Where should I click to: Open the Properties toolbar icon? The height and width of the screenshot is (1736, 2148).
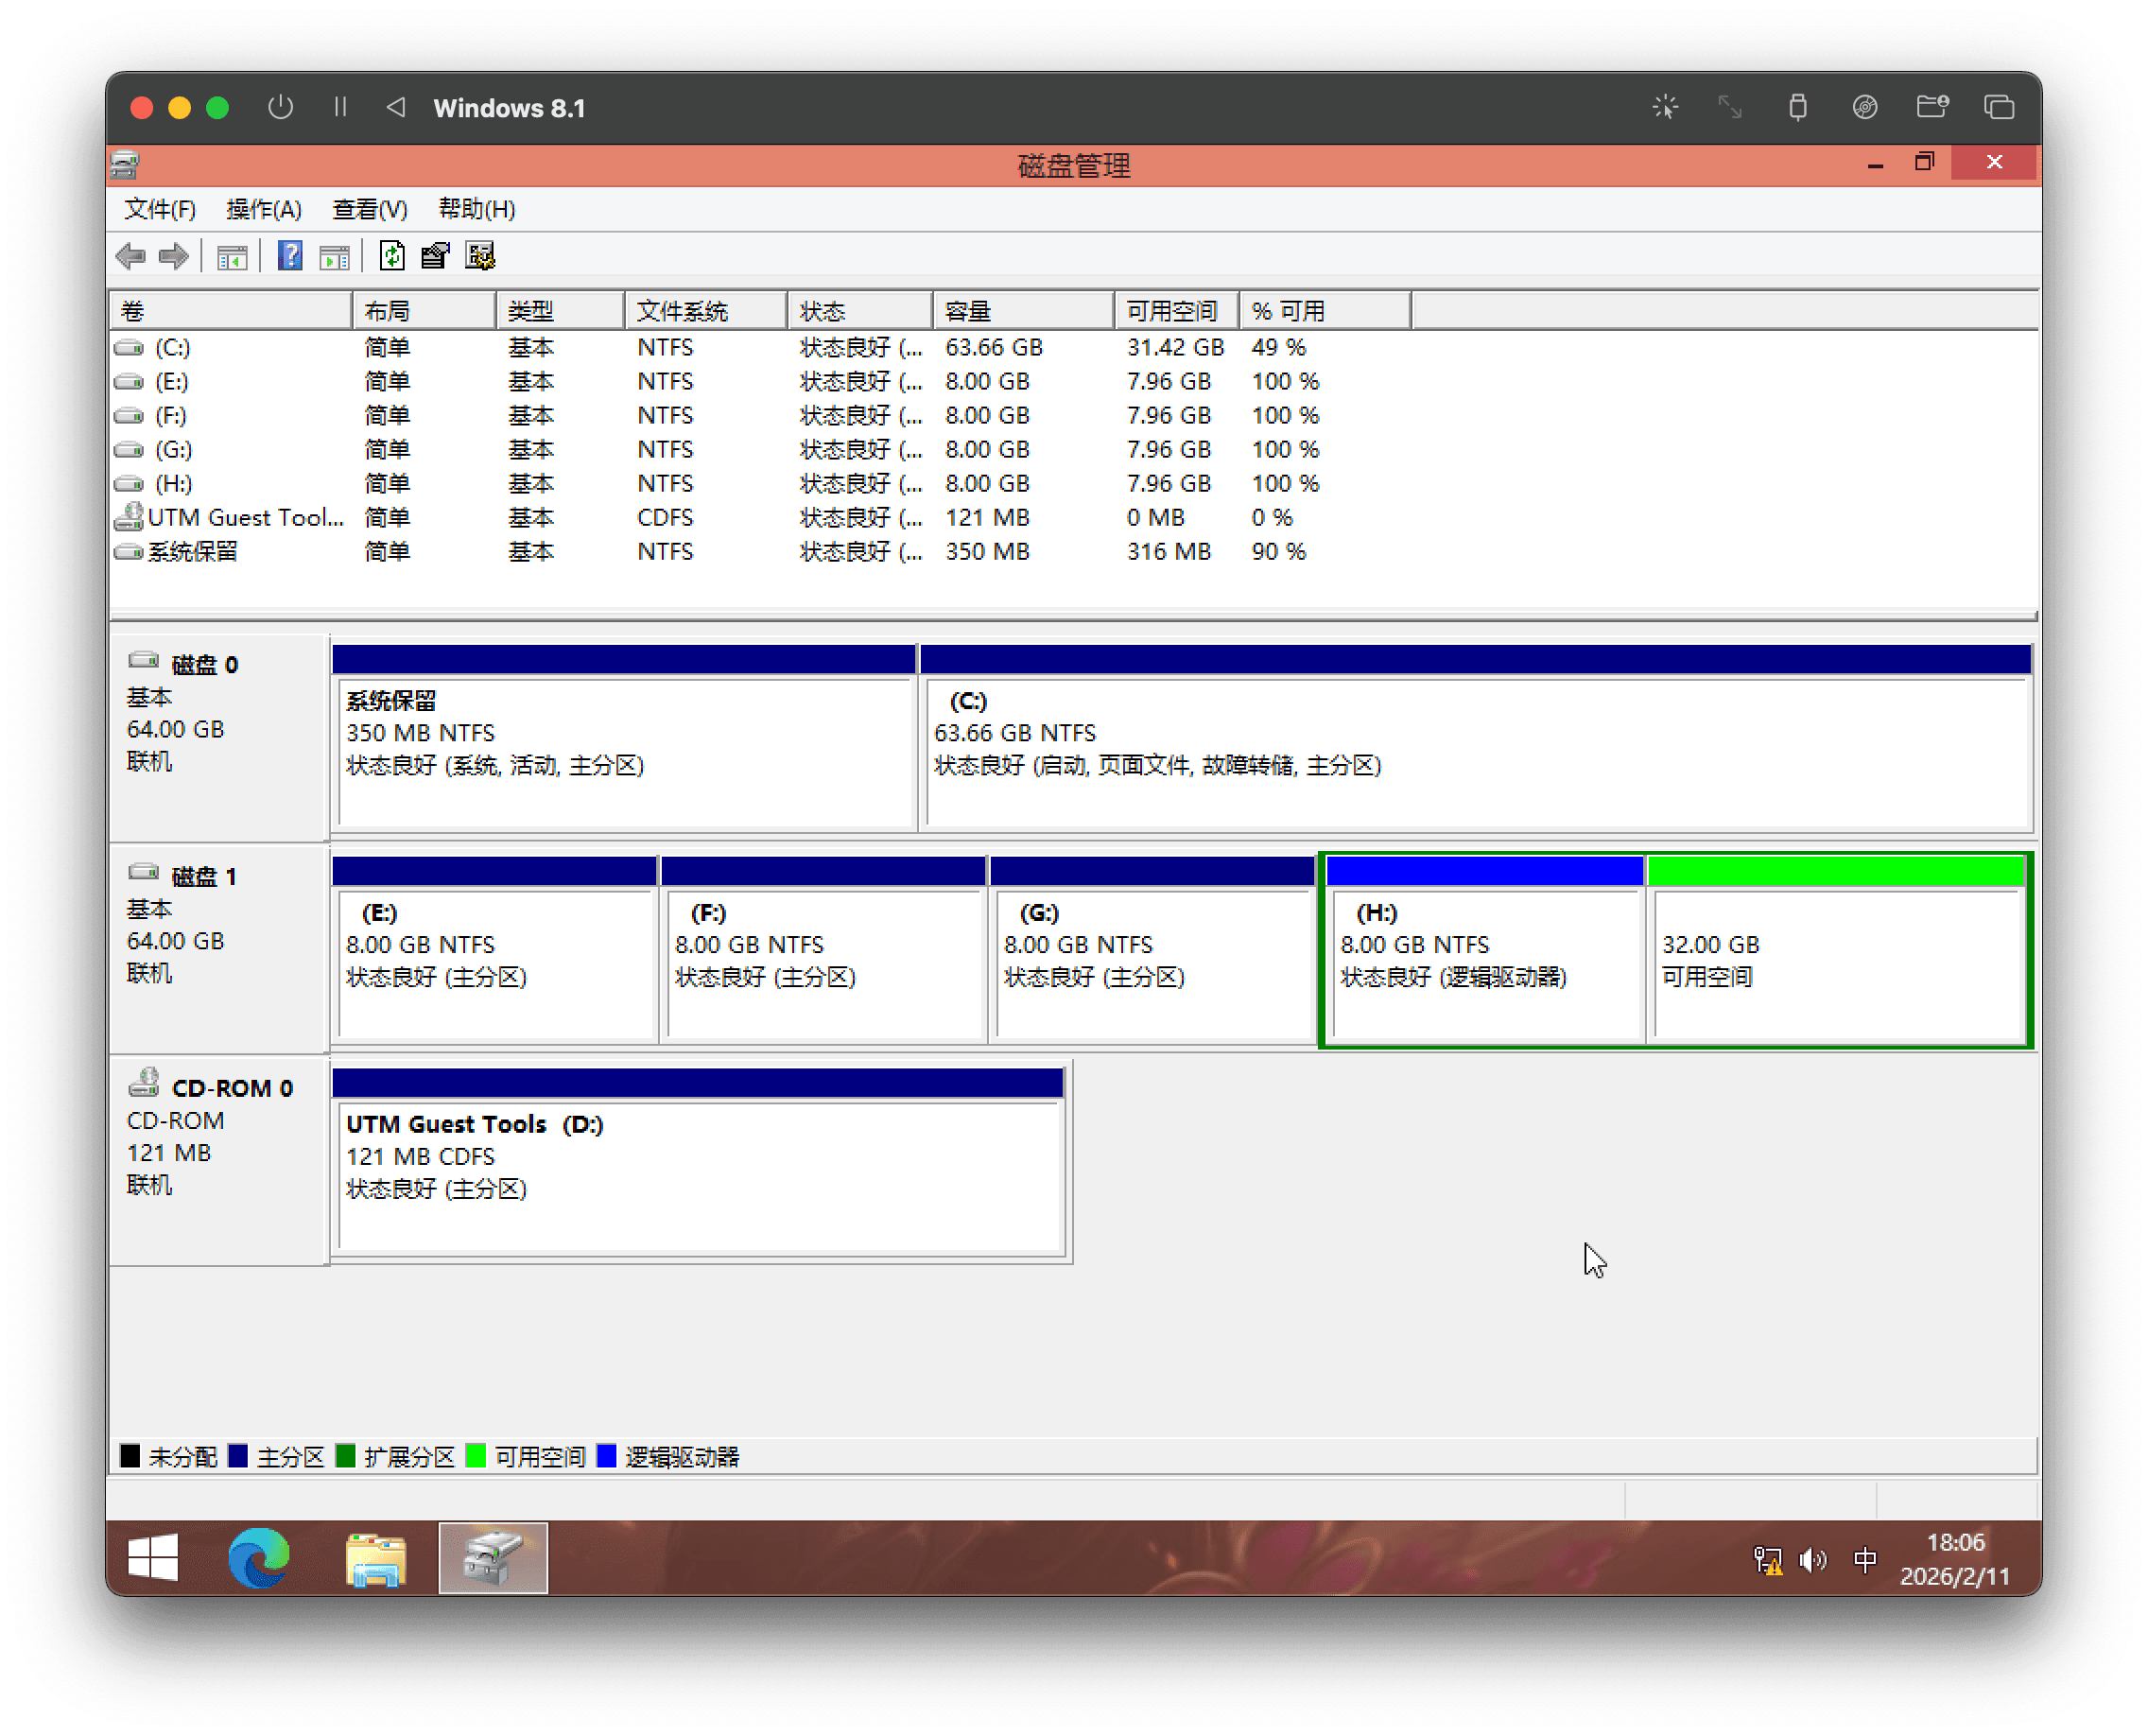(435, 257)
